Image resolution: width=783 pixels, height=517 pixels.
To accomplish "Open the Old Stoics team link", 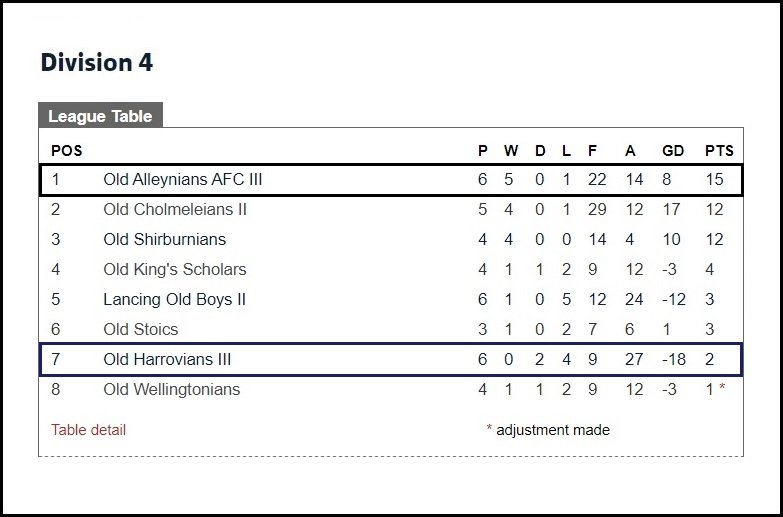I will pyautogui.click(x=141, y=329).
